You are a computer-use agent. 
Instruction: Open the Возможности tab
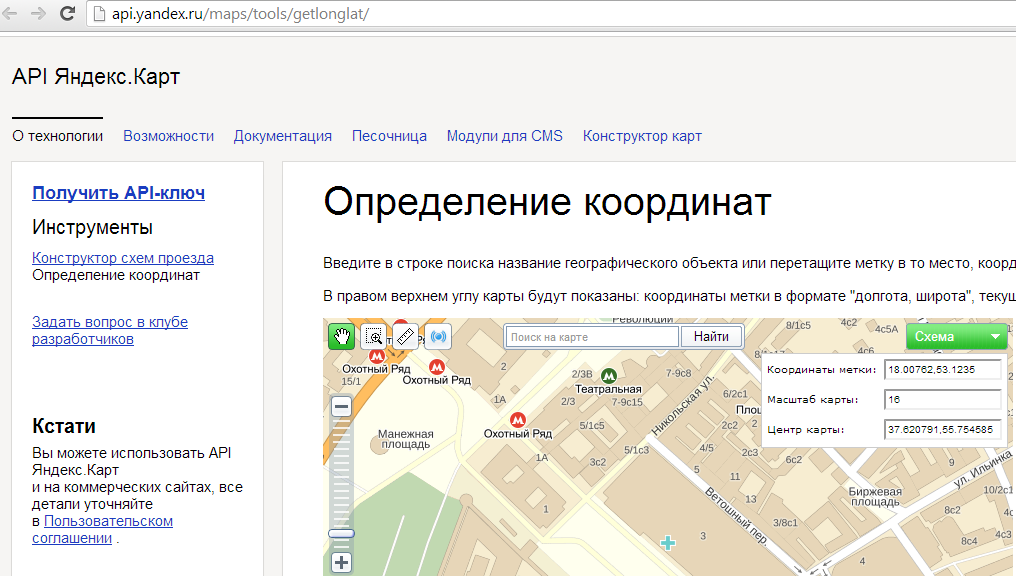168,136
